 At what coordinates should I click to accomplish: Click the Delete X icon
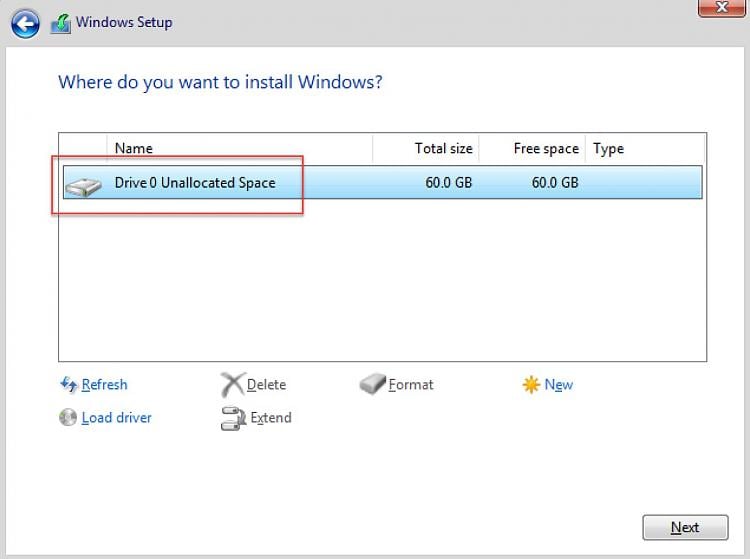[232, 385]
